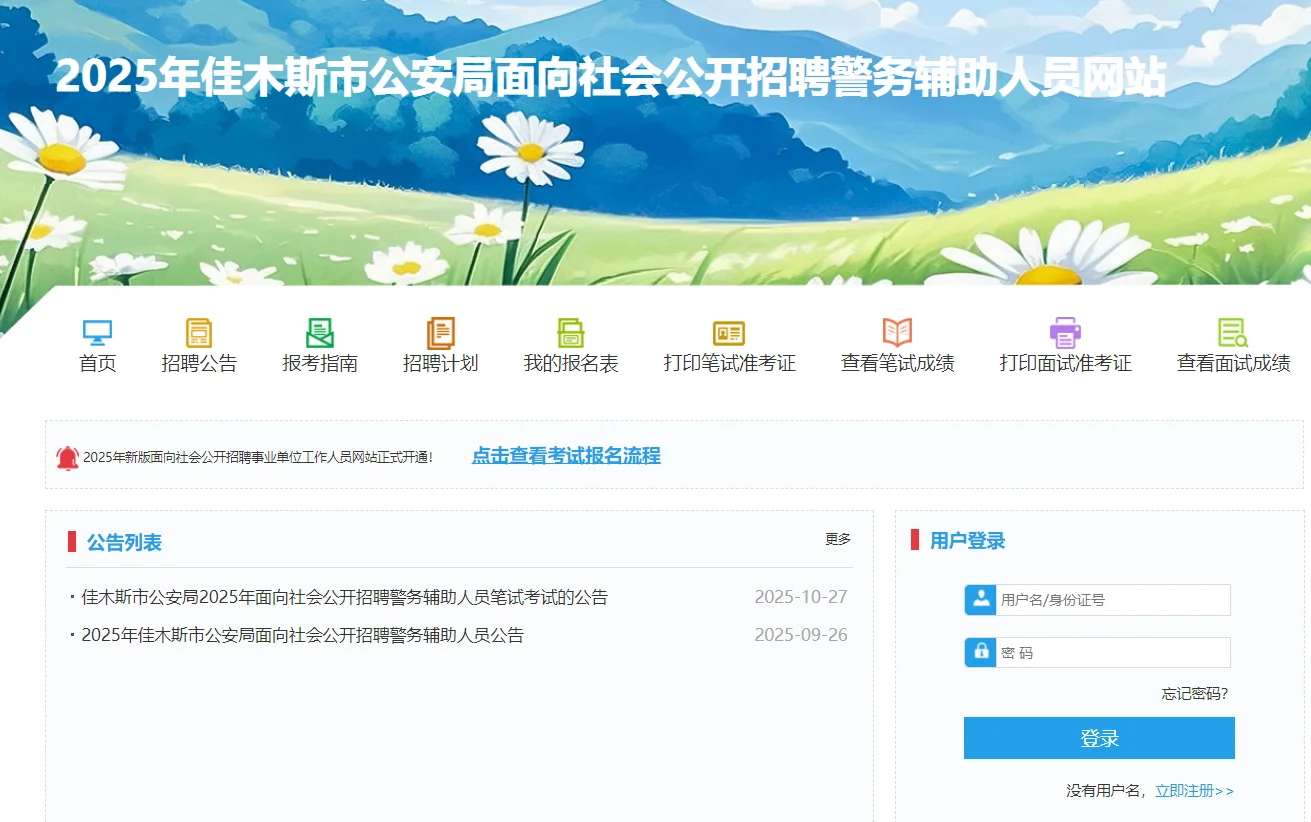The image size is (1311, 822).
Task: Click the 查看笔试成绩 open book icon
Action: (x=898, y=333)
